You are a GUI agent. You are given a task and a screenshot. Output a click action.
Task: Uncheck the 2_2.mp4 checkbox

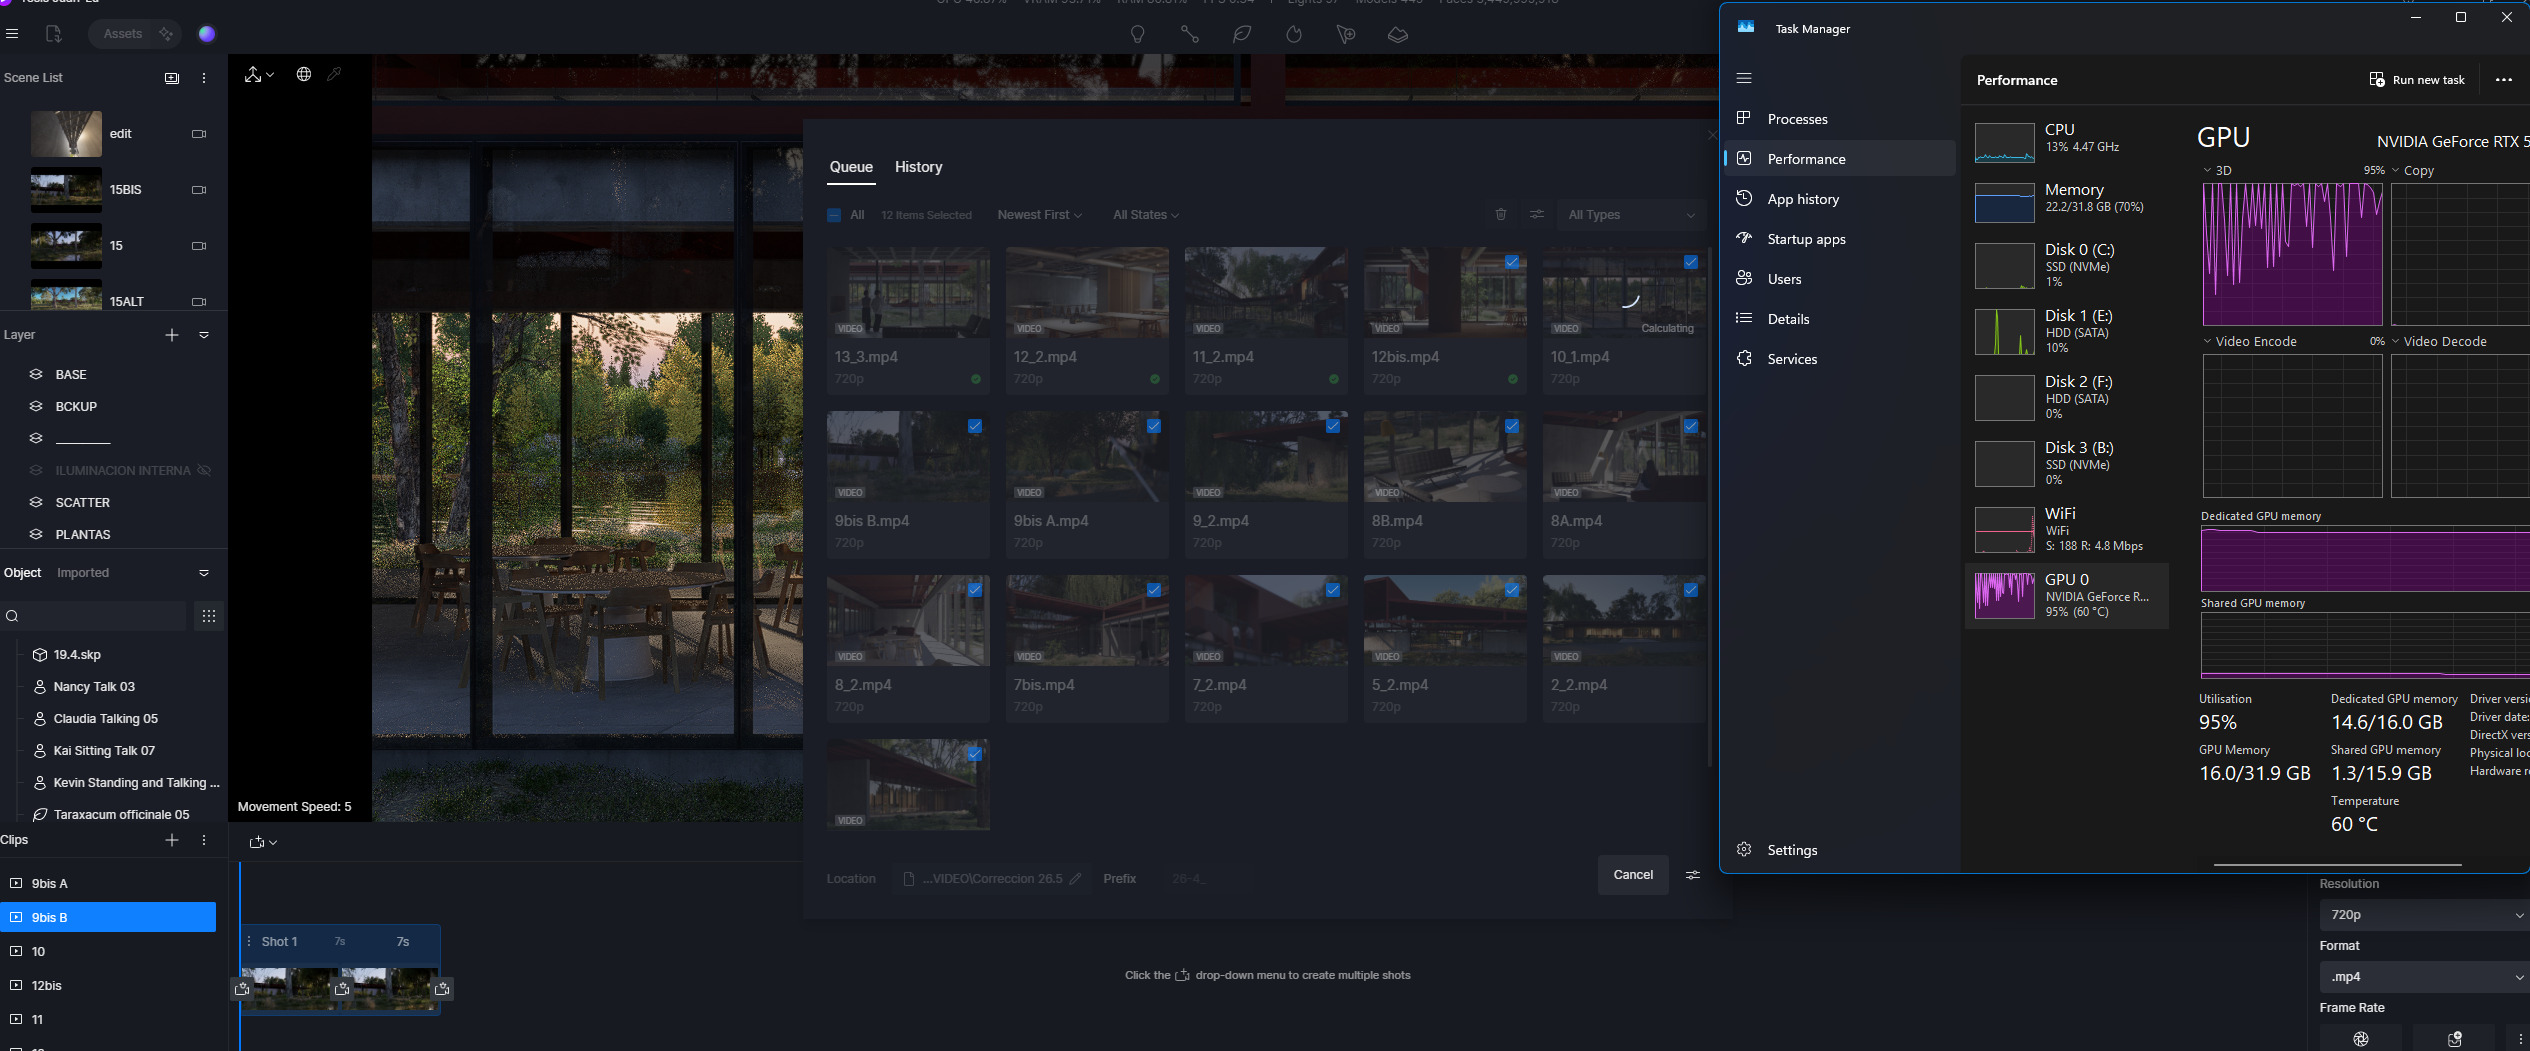(1691, 590)
